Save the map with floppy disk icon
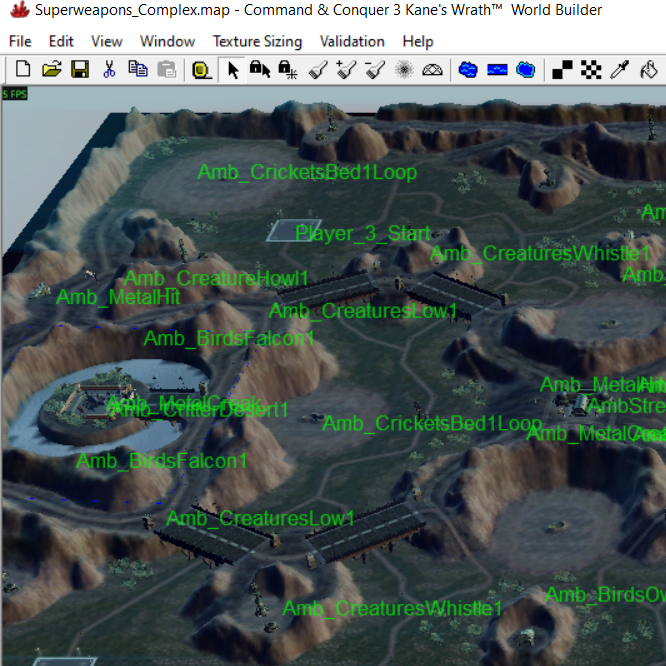The width and height of the screenshot is (666, 666). pyautogui.click(x=80, y=69)
